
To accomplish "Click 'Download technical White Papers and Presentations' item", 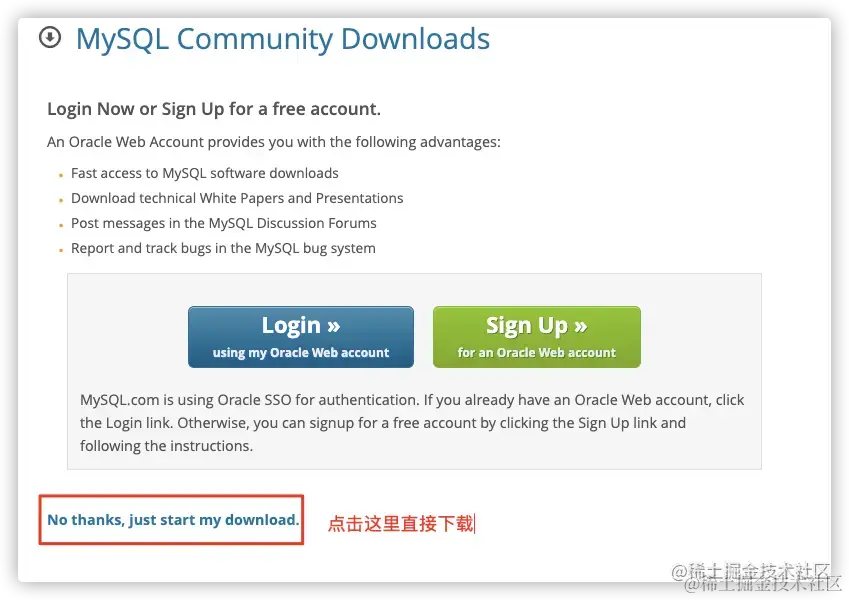I will [237, 198].
